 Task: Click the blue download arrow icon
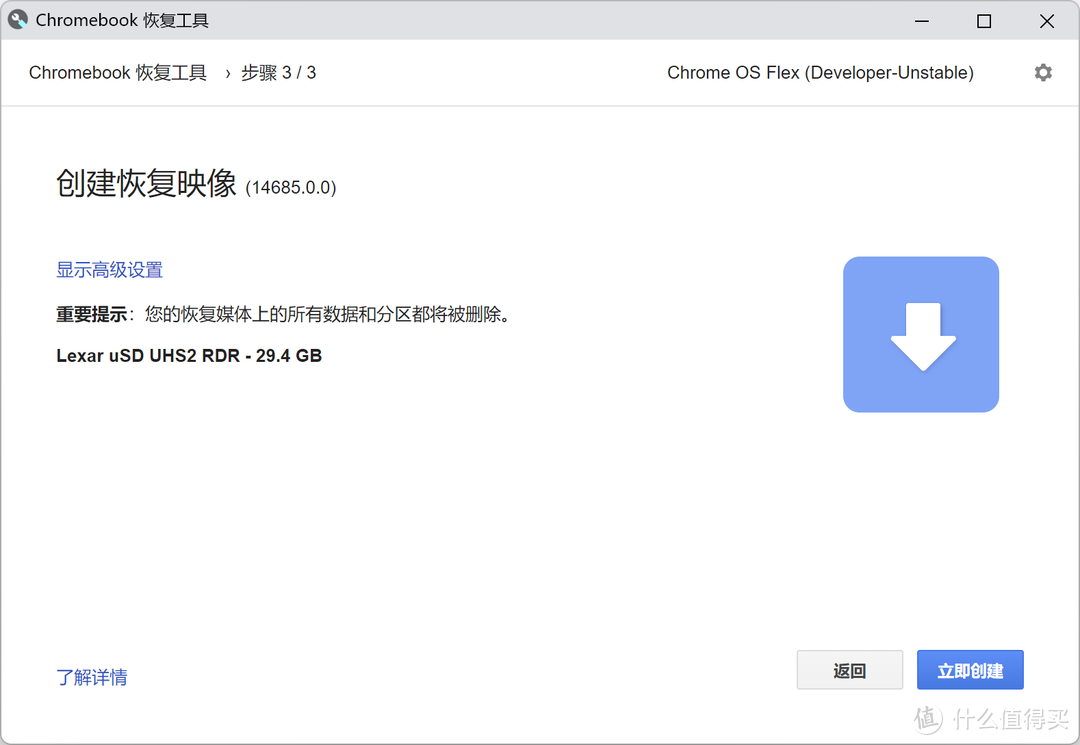click(920, 334)
